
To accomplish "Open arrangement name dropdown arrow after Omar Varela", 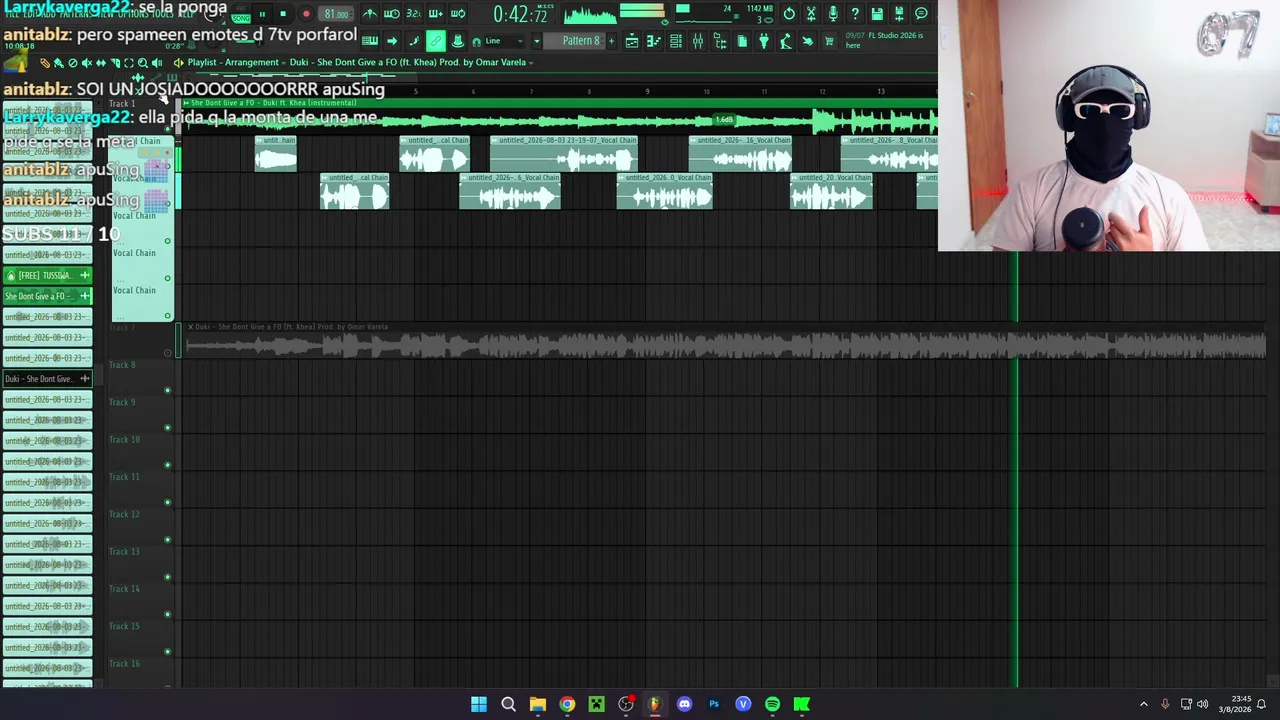I will point(531,62).
